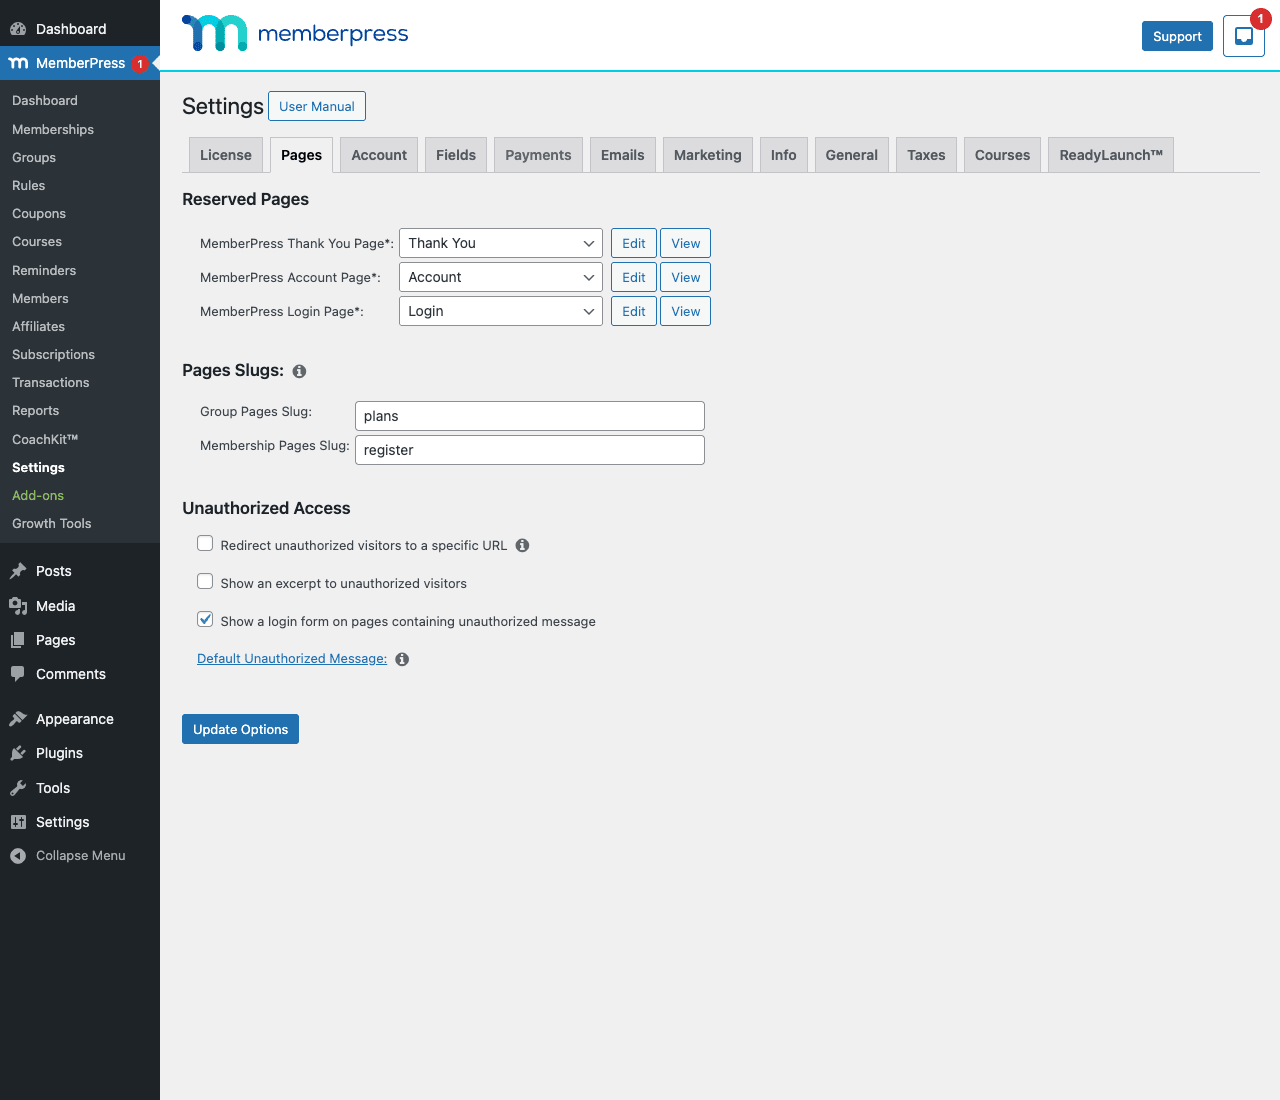Viewport: 1280px width, 1100px height.
Task: Select the General tab
Action: pos(852,155)
